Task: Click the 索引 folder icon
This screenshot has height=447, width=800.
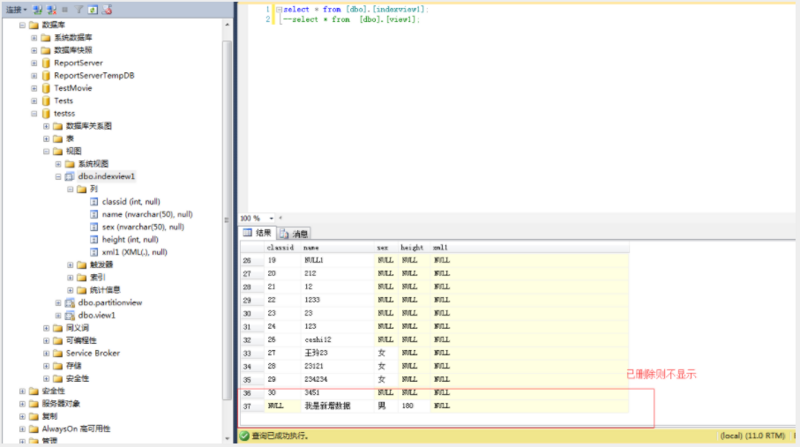Action: pos(82,278)
